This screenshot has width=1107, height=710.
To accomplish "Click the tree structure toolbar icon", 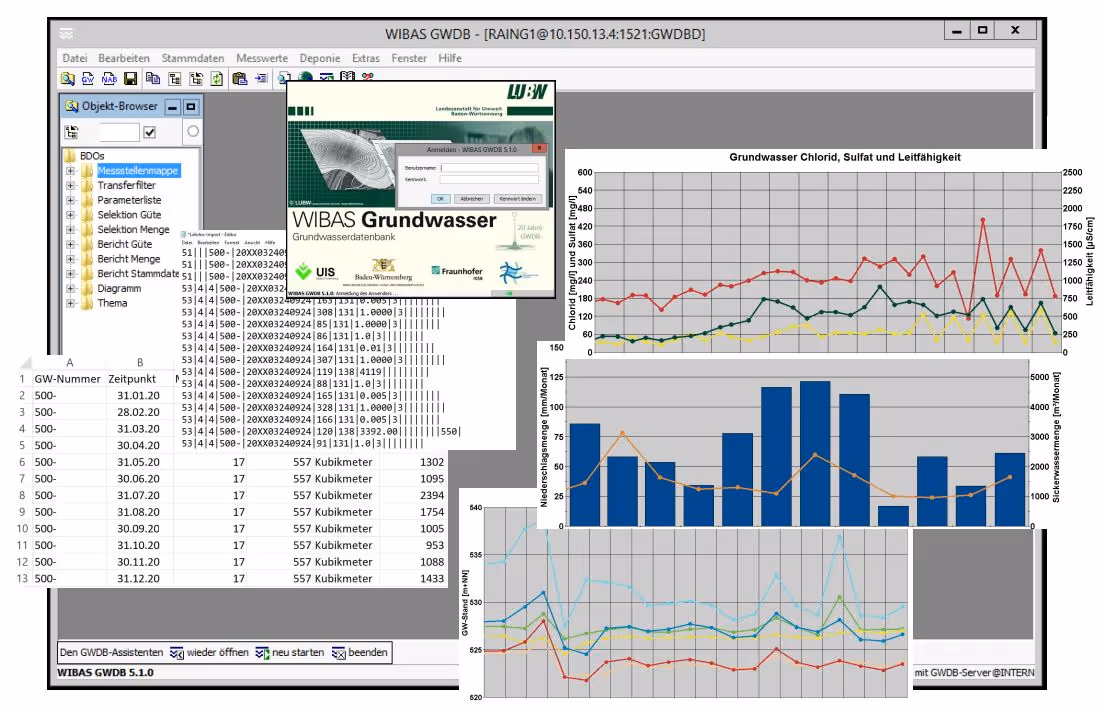I will pos(174,79).
